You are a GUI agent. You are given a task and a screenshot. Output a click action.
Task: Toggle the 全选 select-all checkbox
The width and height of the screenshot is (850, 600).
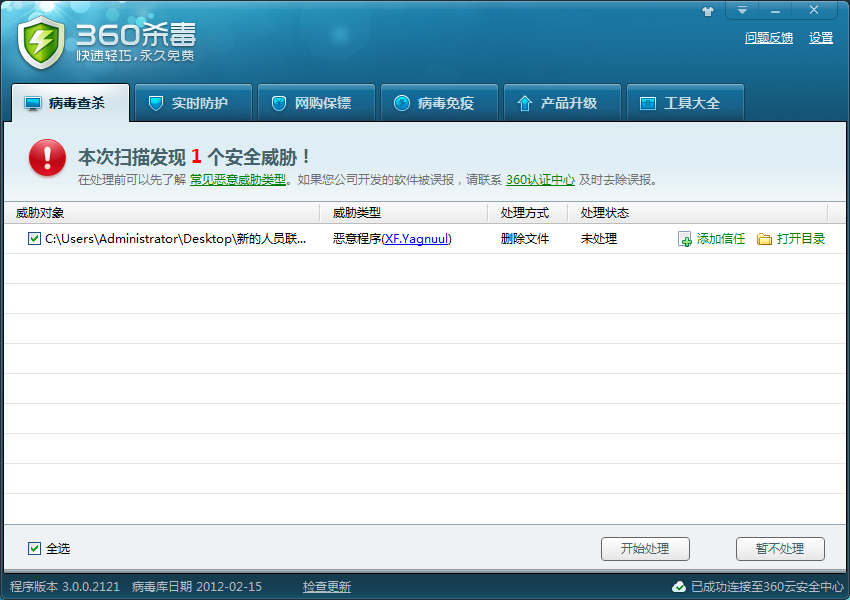tap(34, 549)
